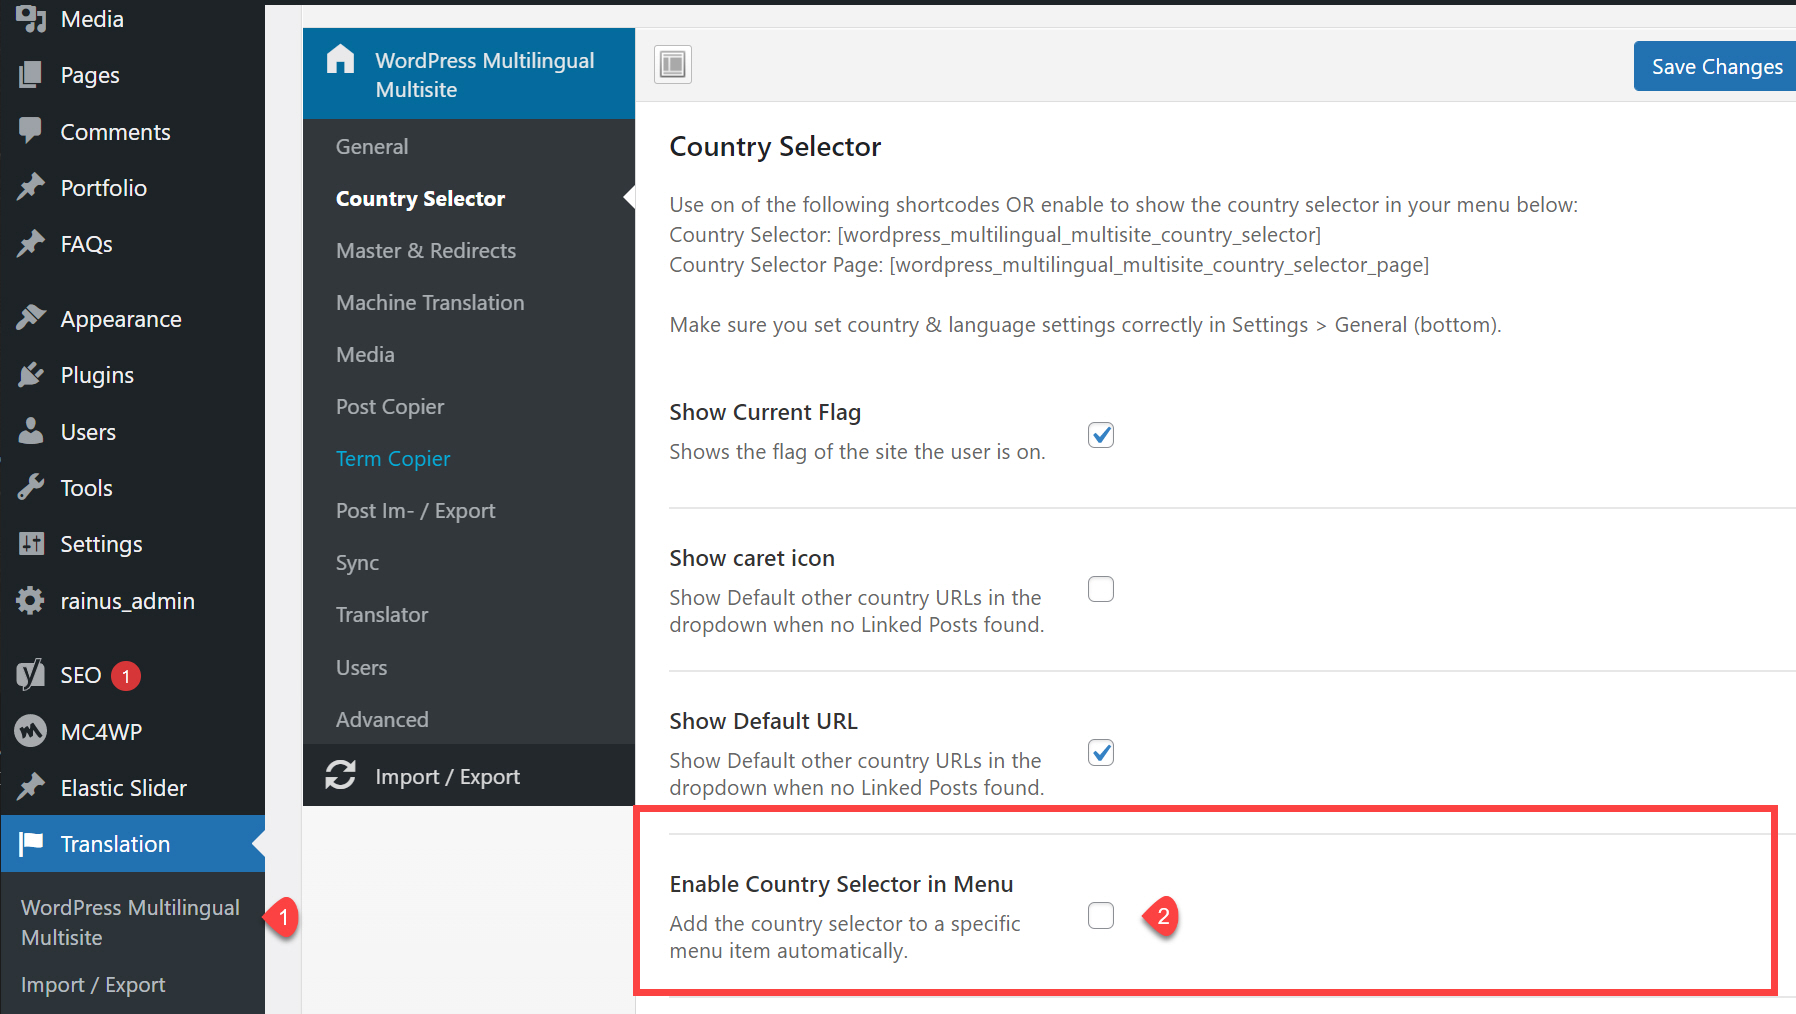
Task: Click the Media icon in admin sidebar
Action: tap(31, 19)
